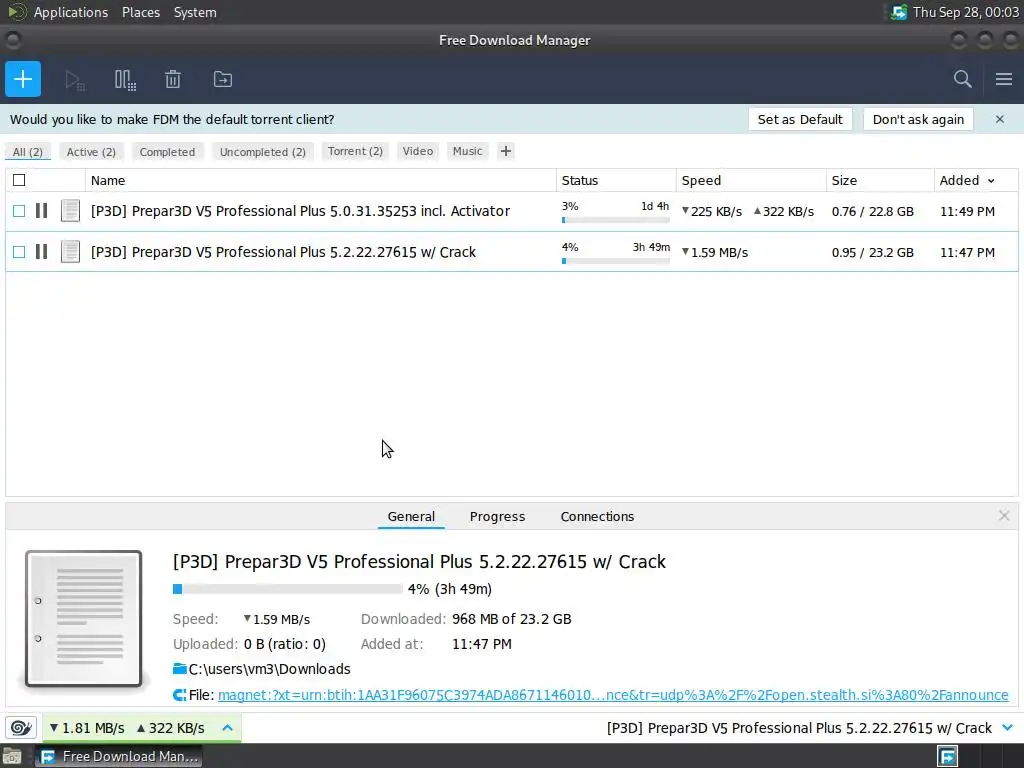Viewport: 1024px width, 768px height.
Task: Click total upload speed 322 KB/s in status bar
Action: 170,728
